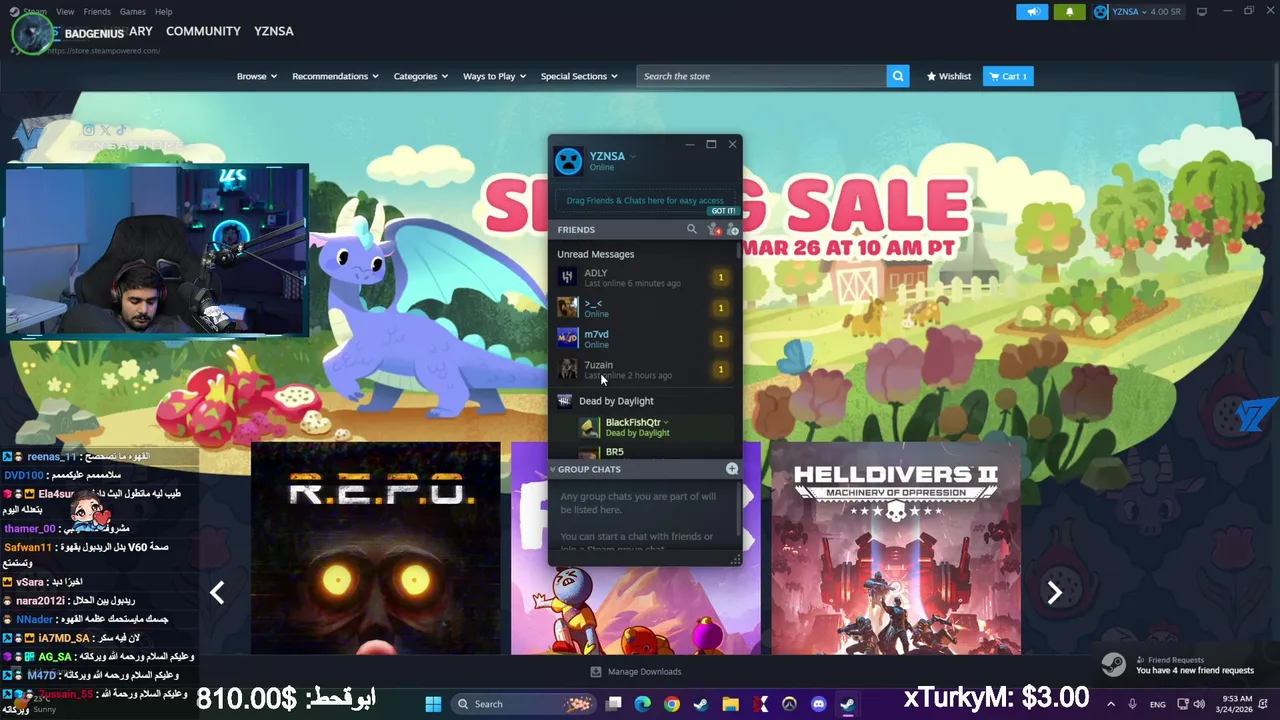Viewport: 1280px width, 720px height.
Task: Open Helldivers II game thumbnail
Action: pyautogui.click(x=896, y=549)
